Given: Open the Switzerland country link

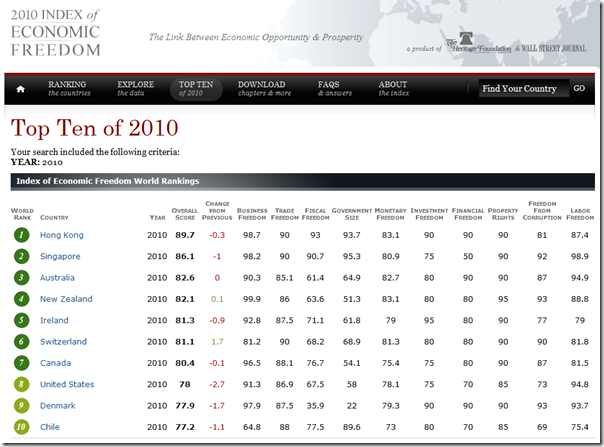Looking at the screenshot, I should pyautogui.click(x=64, y=342).
